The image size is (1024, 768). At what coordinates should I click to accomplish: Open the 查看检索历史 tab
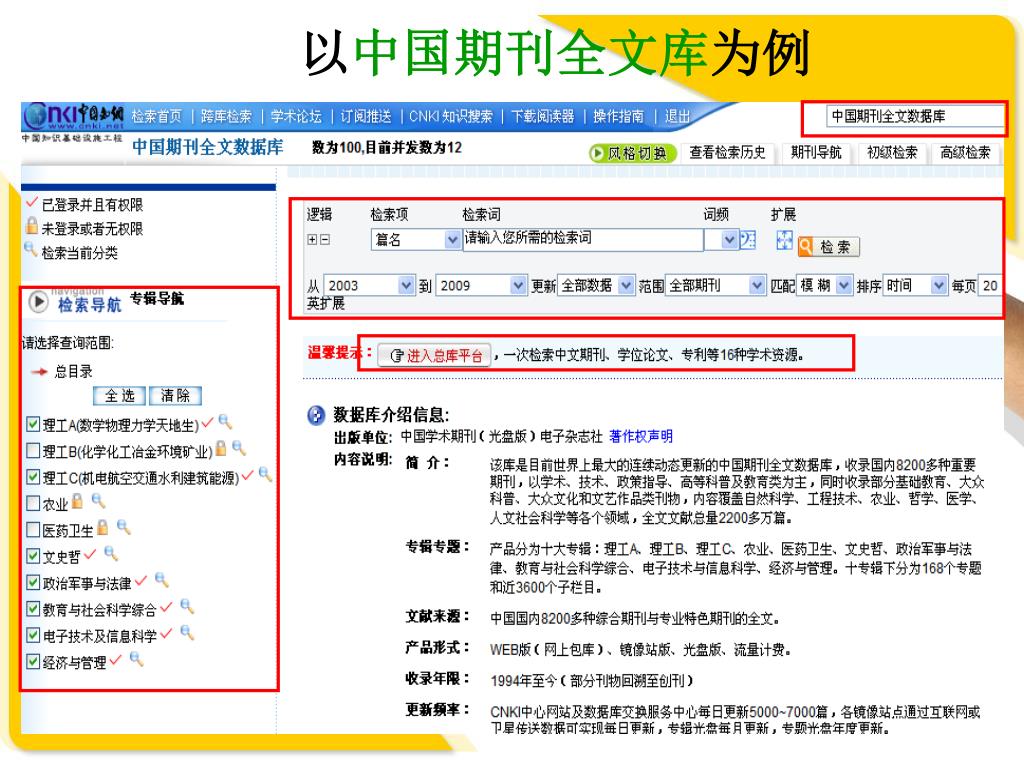[x=728, y=153]
